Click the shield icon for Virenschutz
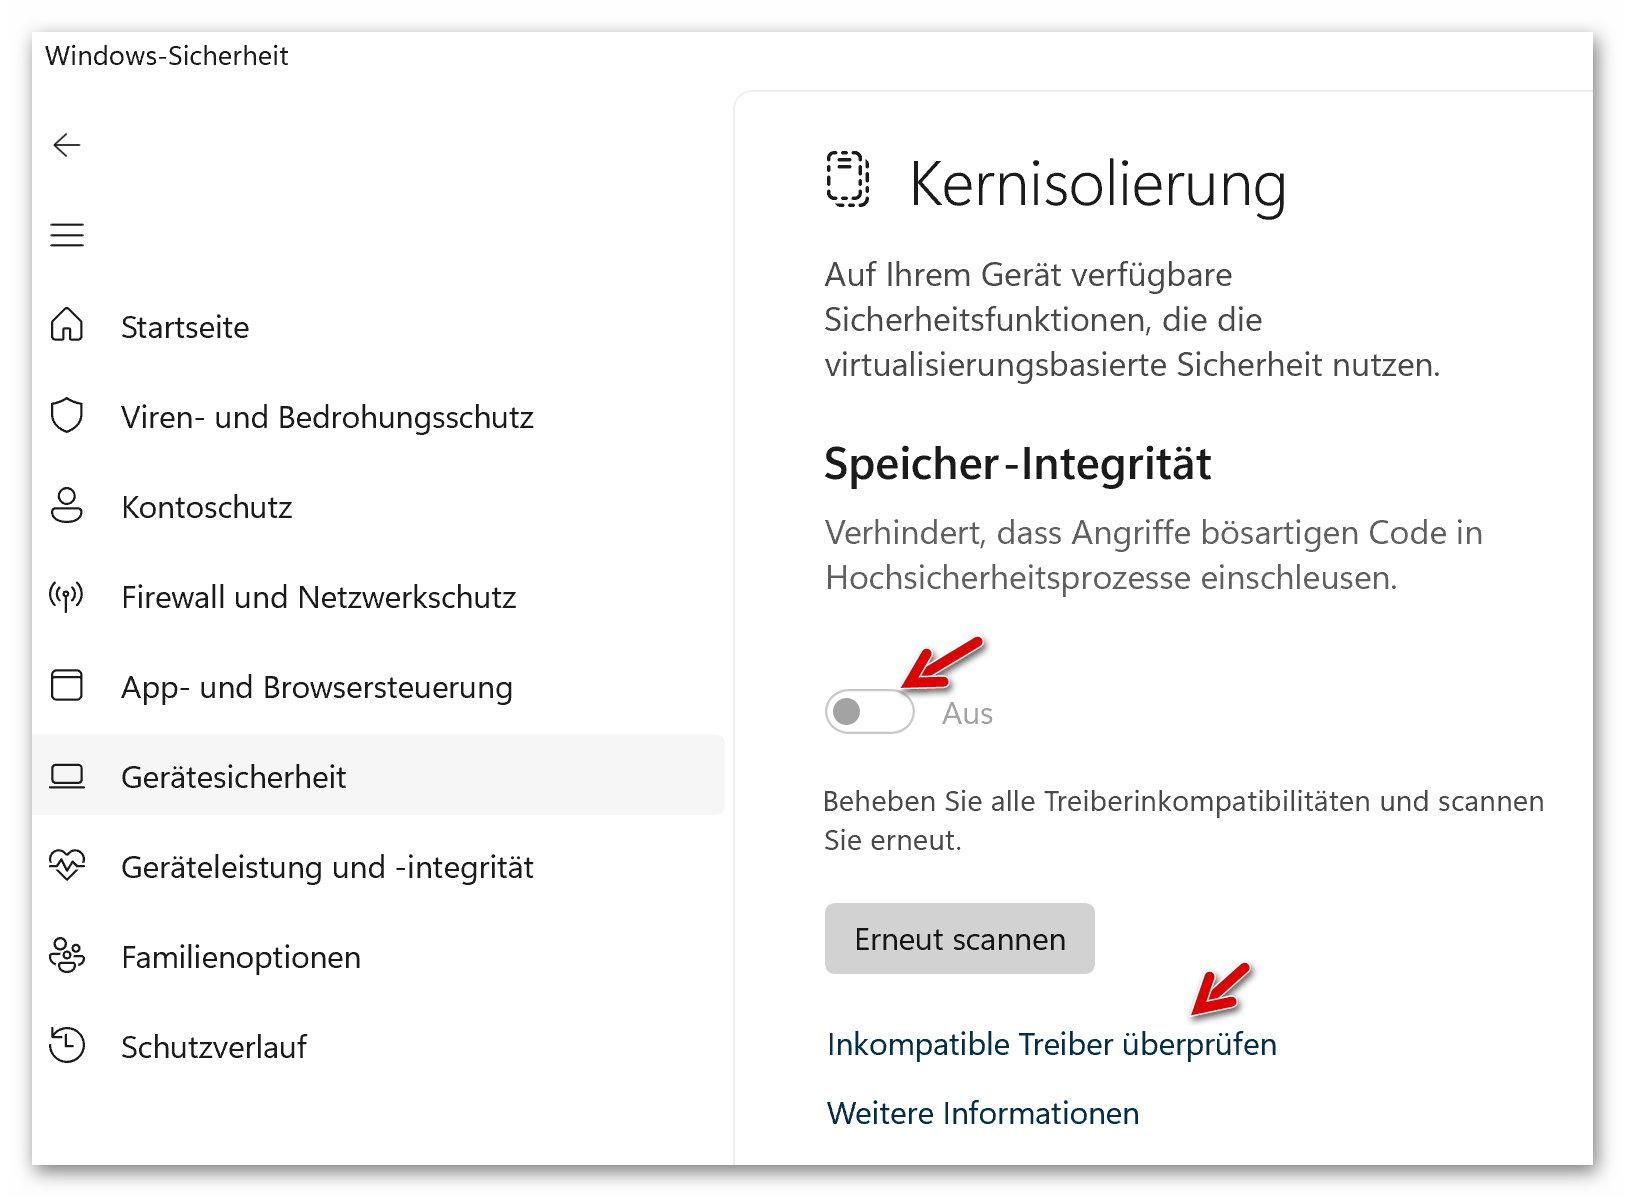This screenshot has height=1197, width=1625. [x=67, y=416]
